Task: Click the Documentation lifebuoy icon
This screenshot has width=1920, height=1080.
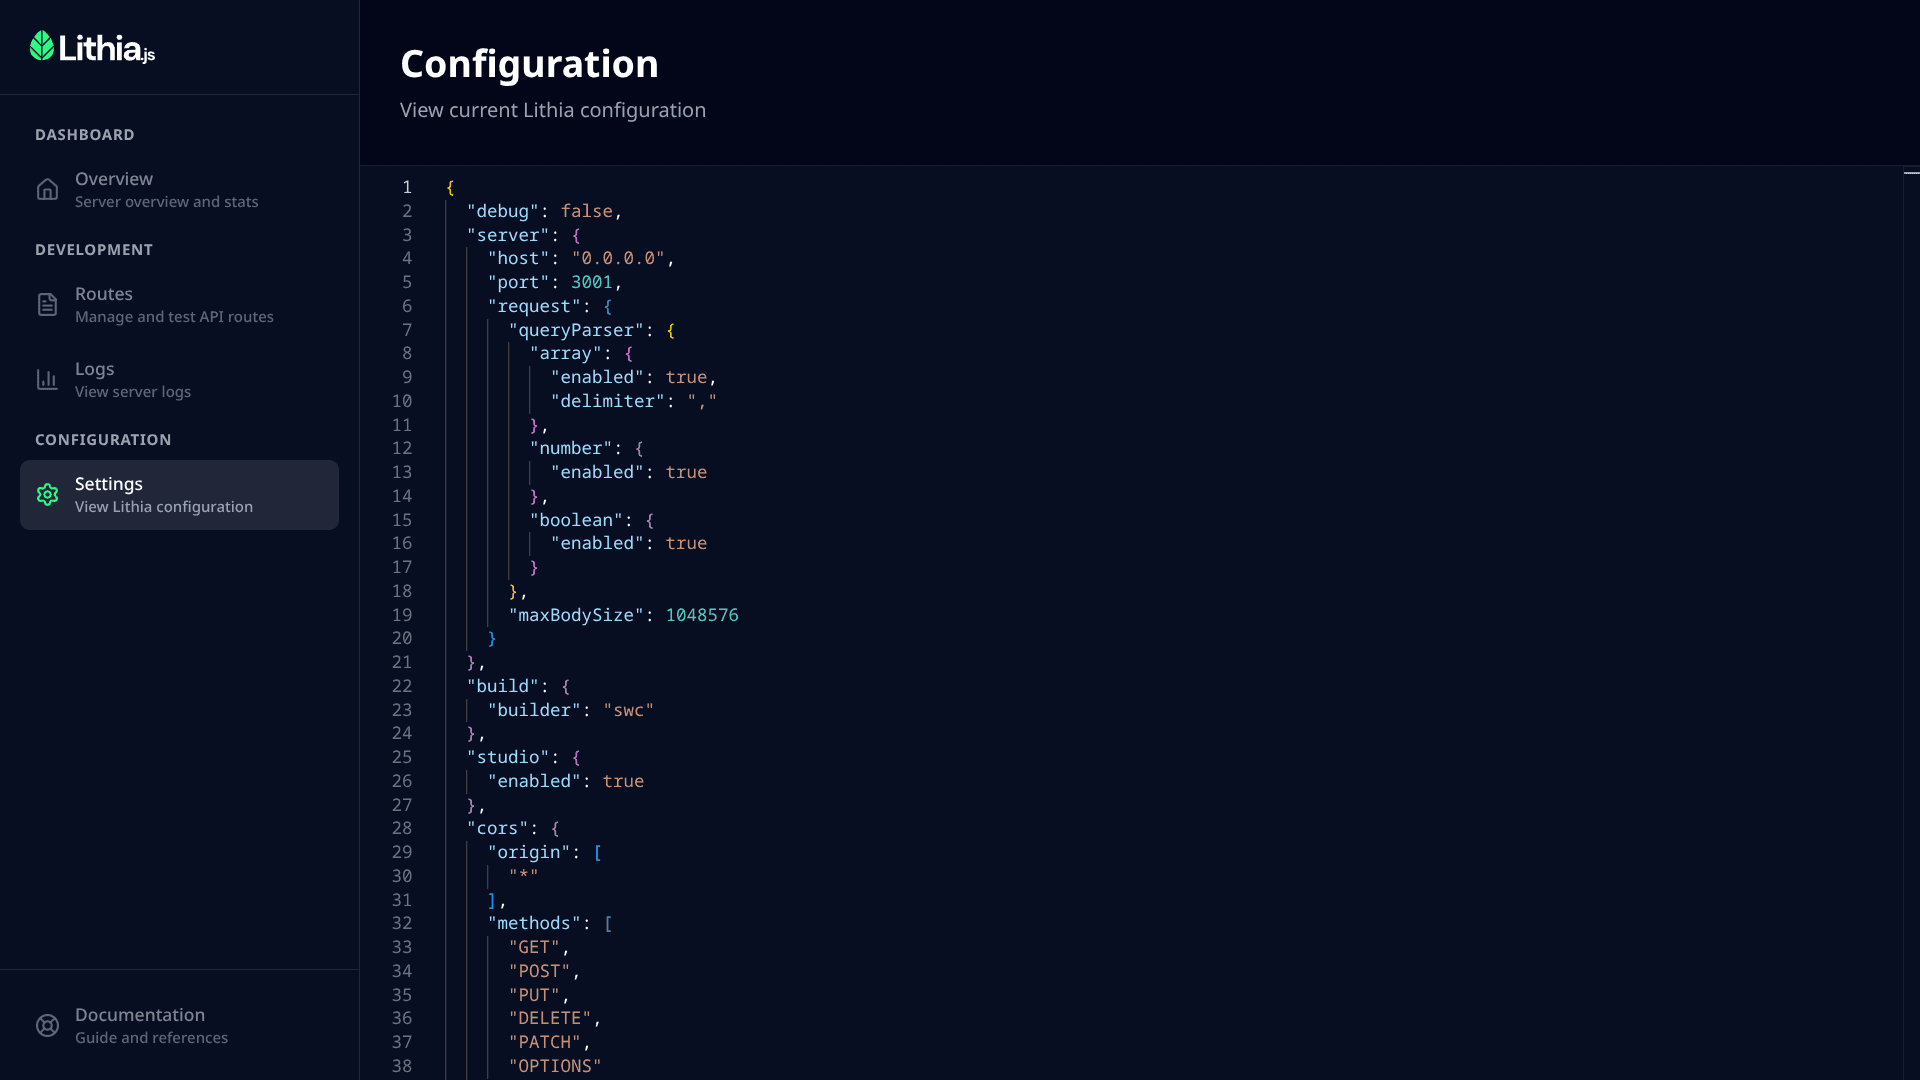Action: pos(47,1026)
